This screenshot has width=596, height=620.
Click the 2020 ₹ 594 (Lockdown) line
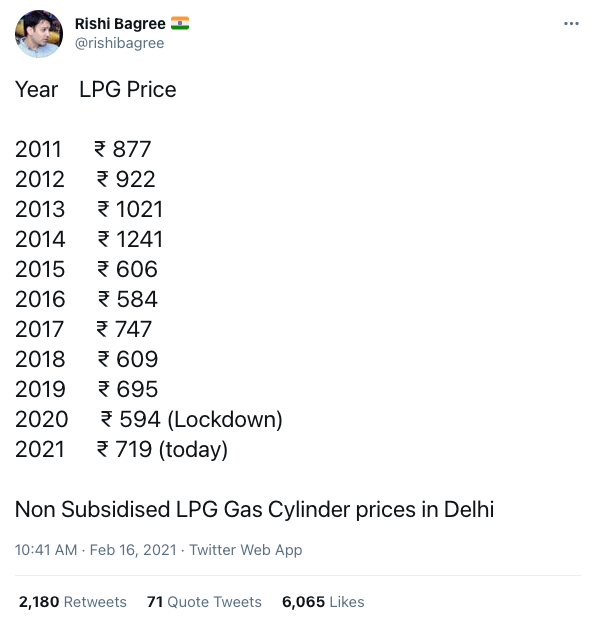[149, 419]
